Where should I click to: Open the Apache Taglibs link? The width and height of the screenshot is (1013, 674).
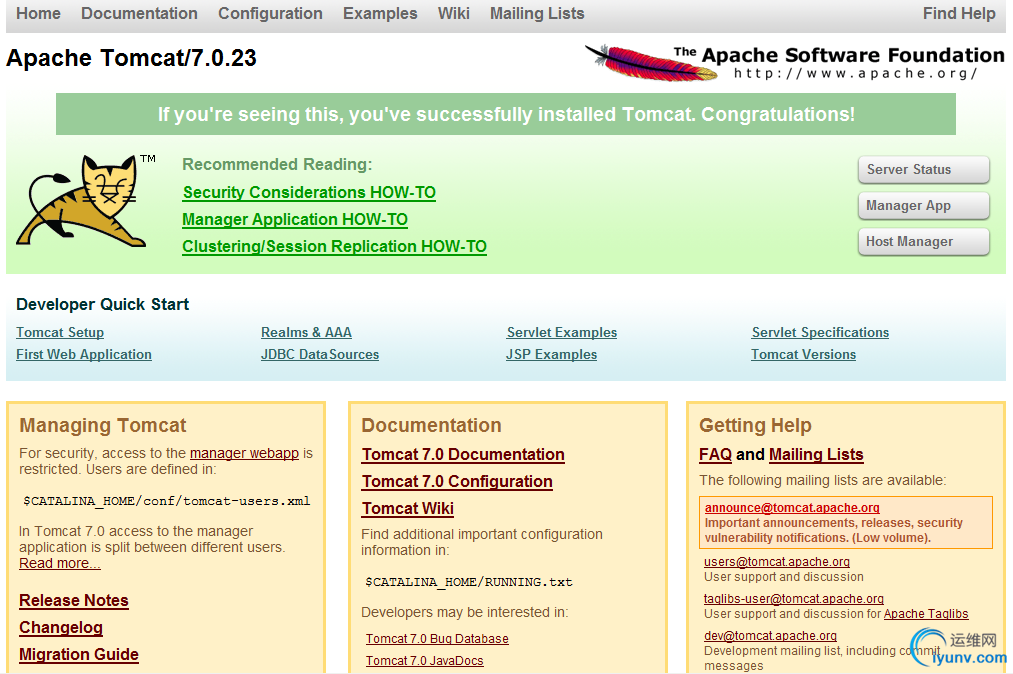click(926, 613)
